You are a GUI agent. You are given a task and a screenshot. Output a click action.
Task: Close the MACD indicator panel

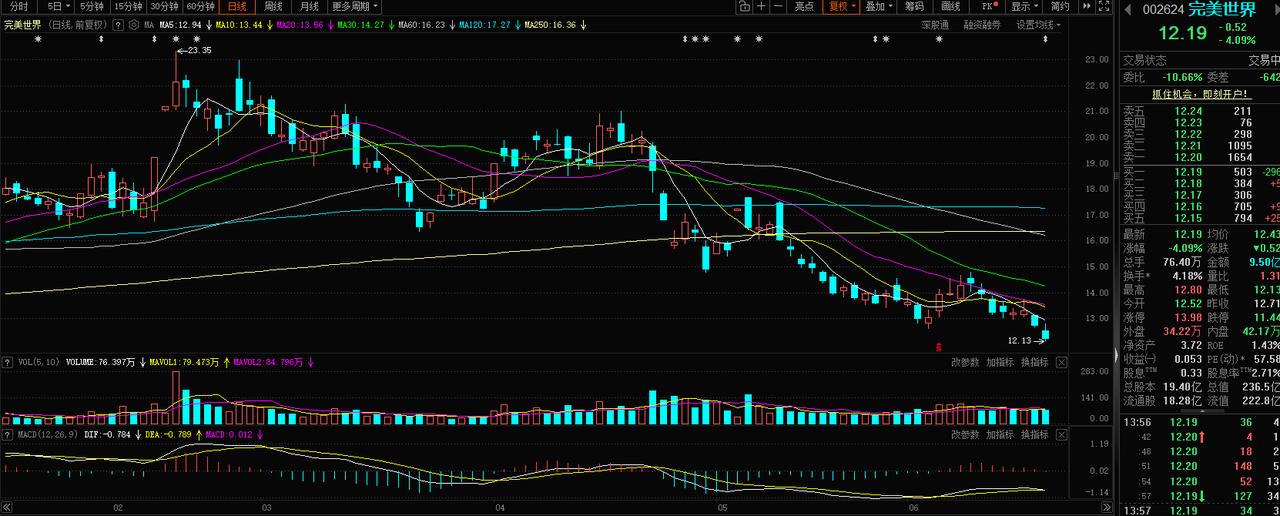coord(1061,435)
